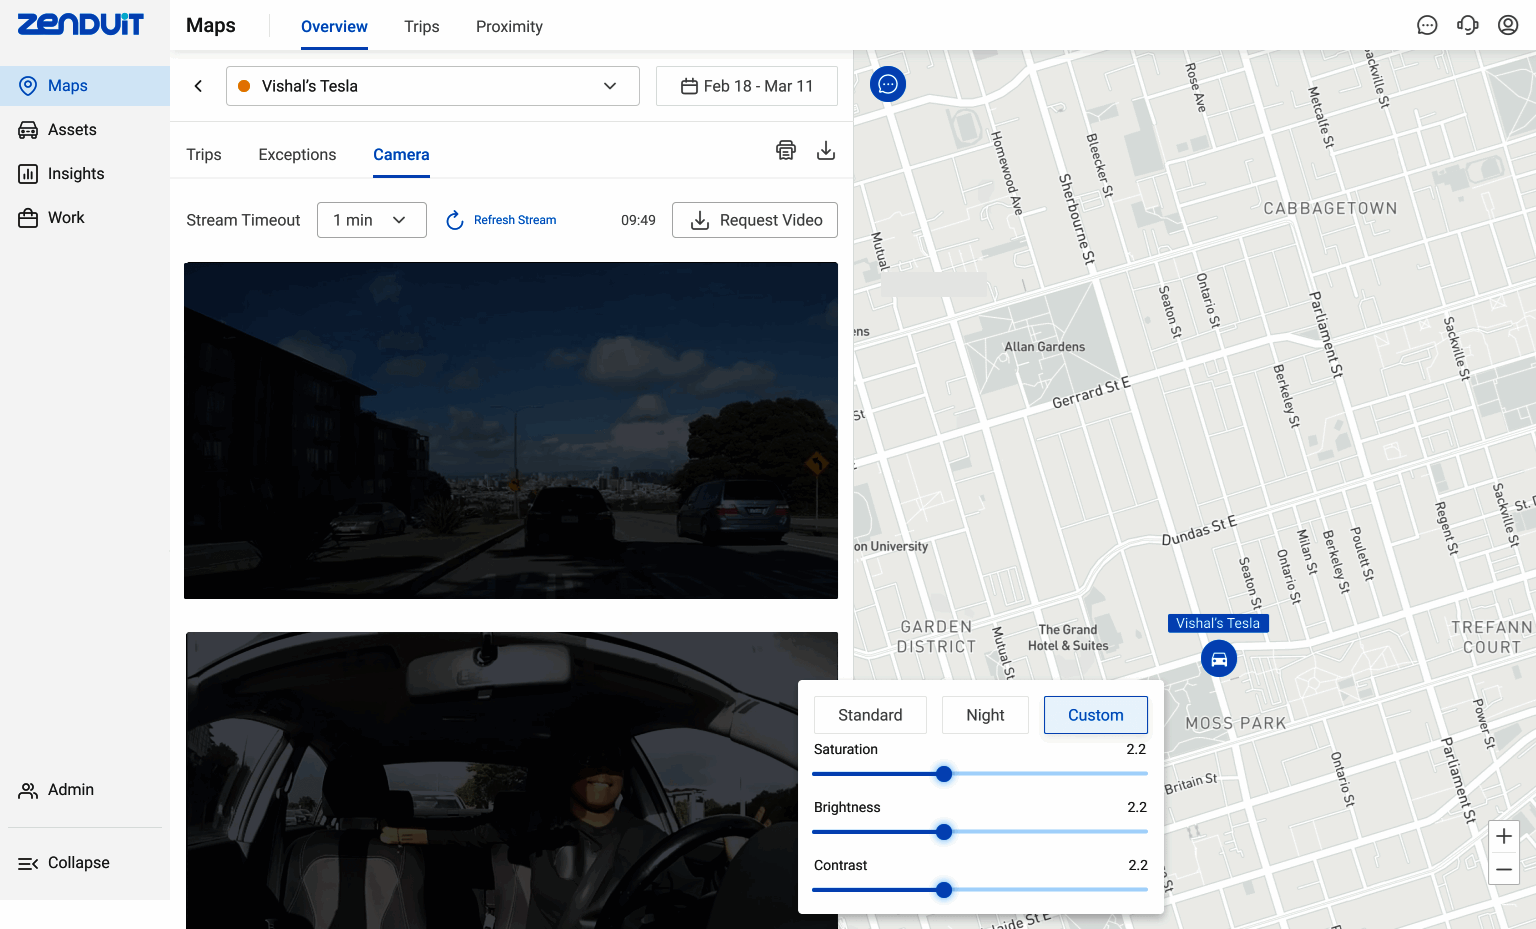
Task: Open the user account profile icon
Action: [1508, 26]
